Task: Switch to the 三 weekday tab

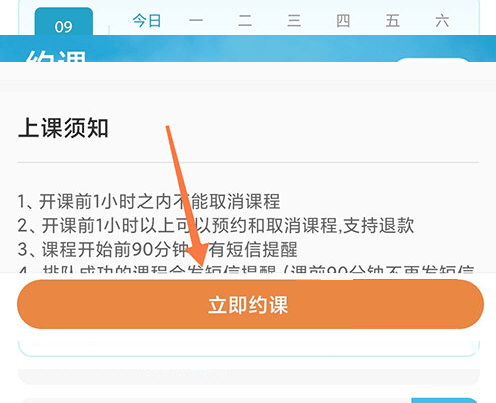Action: pyautogui.click(x=294, y=21)
